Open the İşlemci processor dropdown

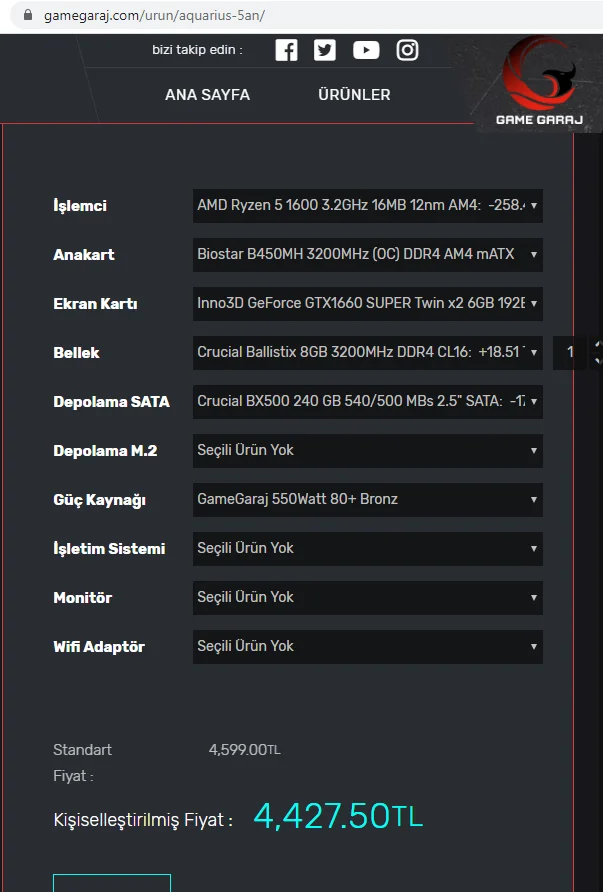[367, 205]
